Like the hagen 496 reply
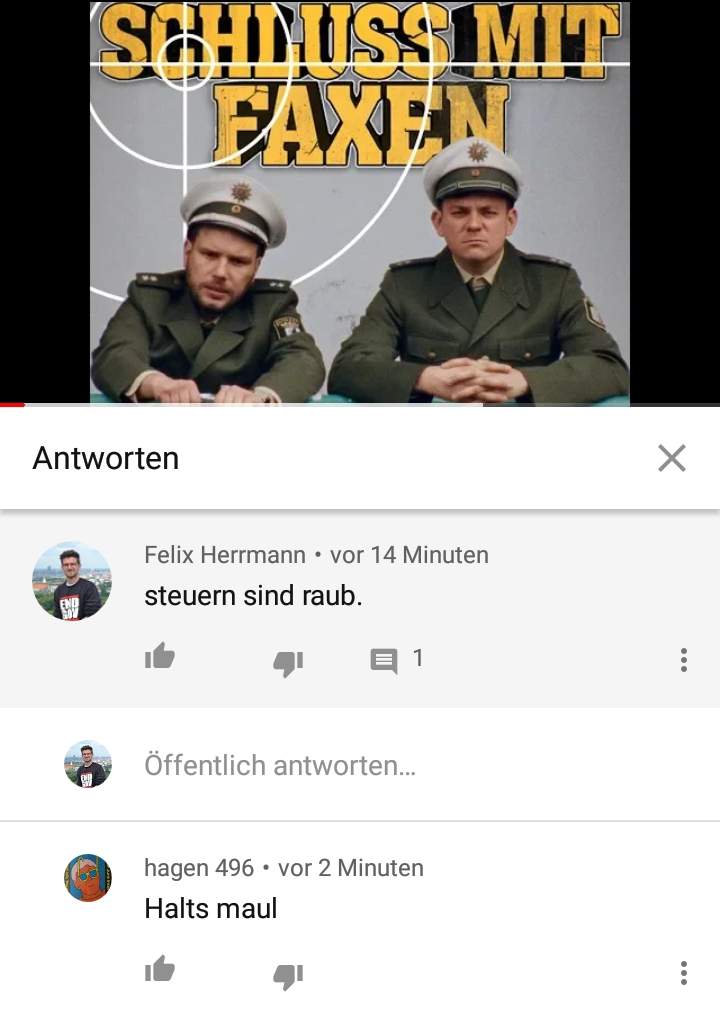The width and height of the screenshot is (720, 1023). click(160, 969)
